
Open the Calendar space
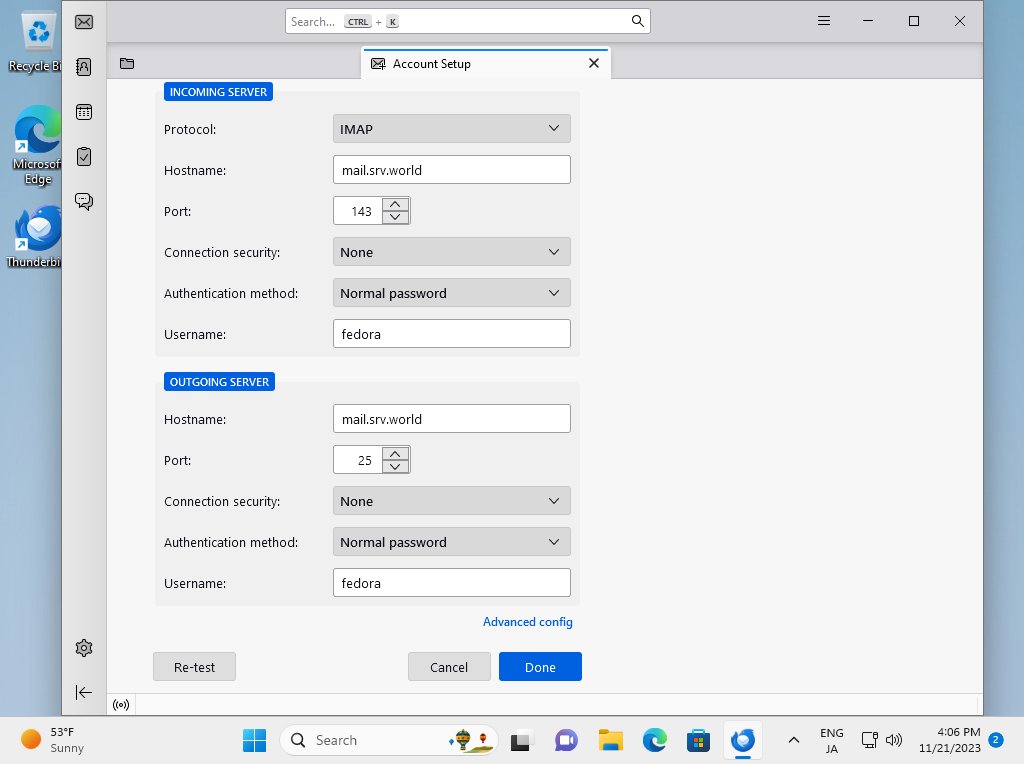(84, 111)
